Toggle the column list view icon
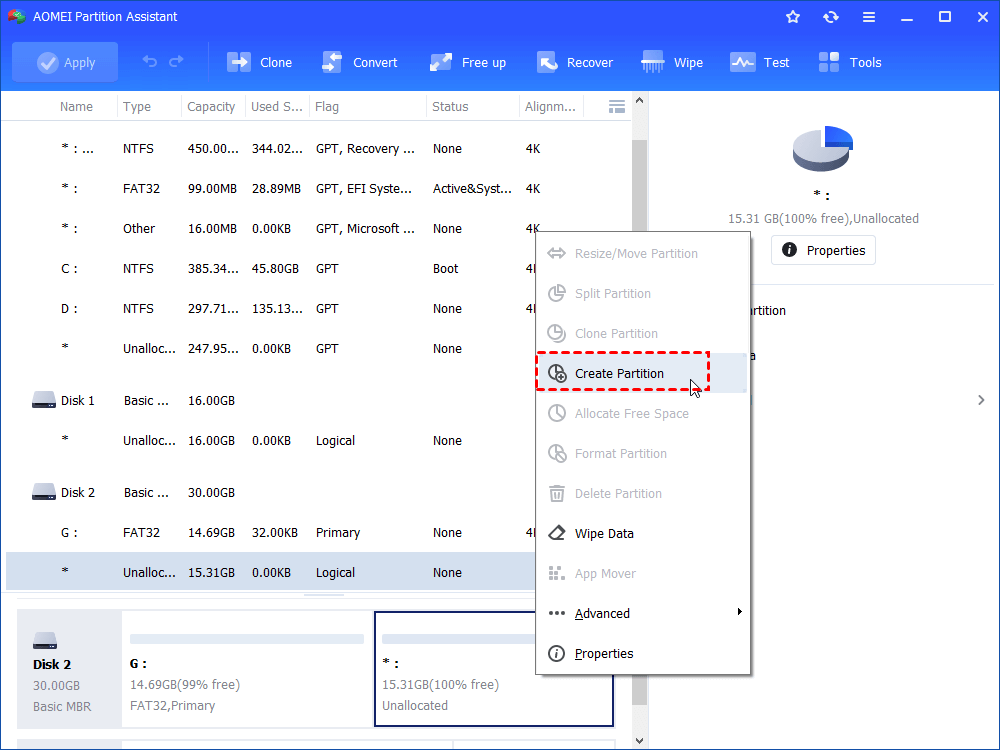 pos(617,107)
